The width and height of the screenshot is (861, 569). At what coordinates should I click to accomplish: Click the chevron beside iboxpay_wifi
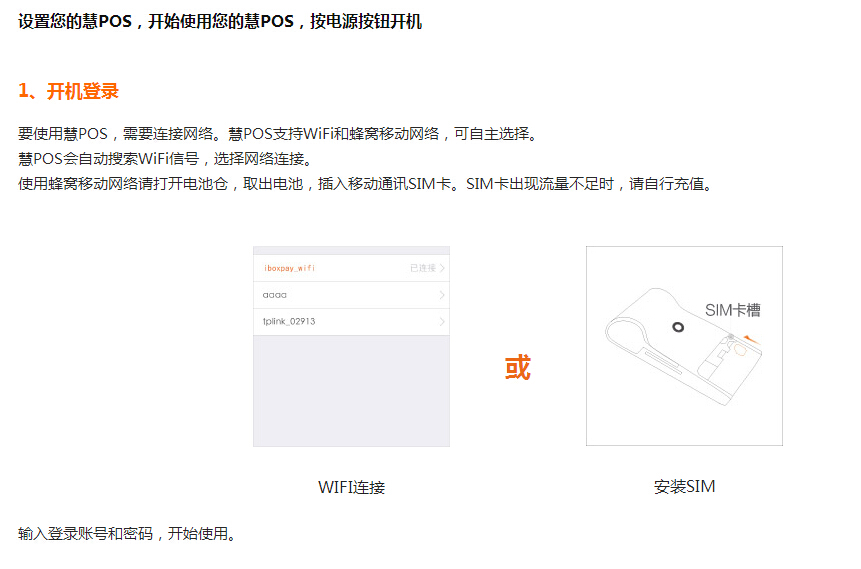tap(442, 268)
